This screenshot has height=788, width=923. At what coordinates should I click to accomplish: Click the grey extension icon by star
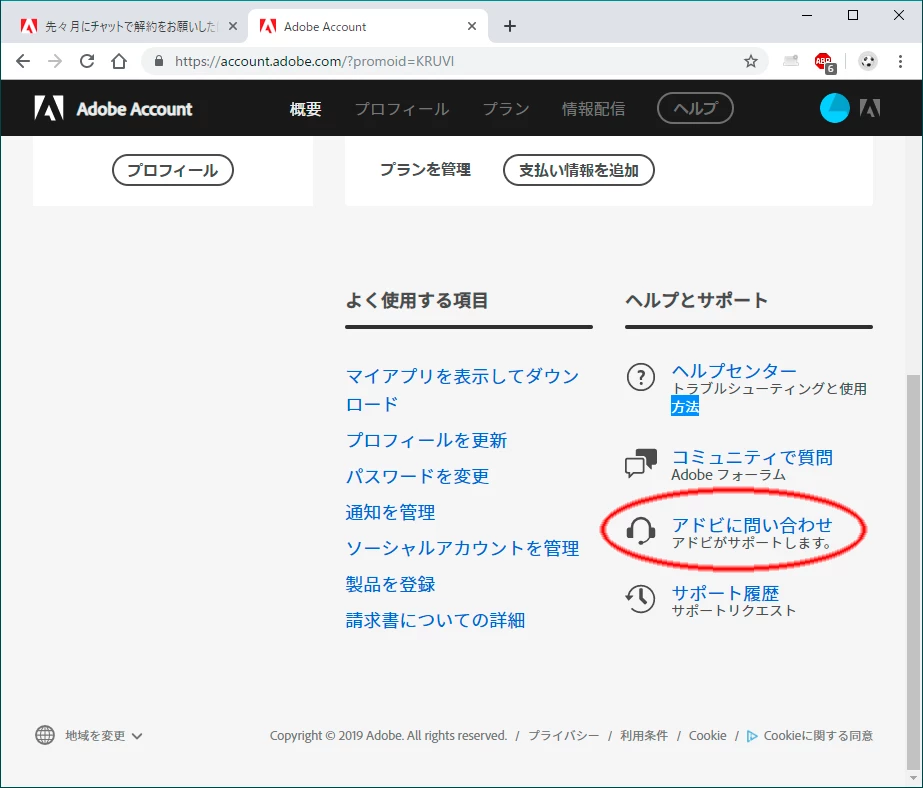click(791, 61)
